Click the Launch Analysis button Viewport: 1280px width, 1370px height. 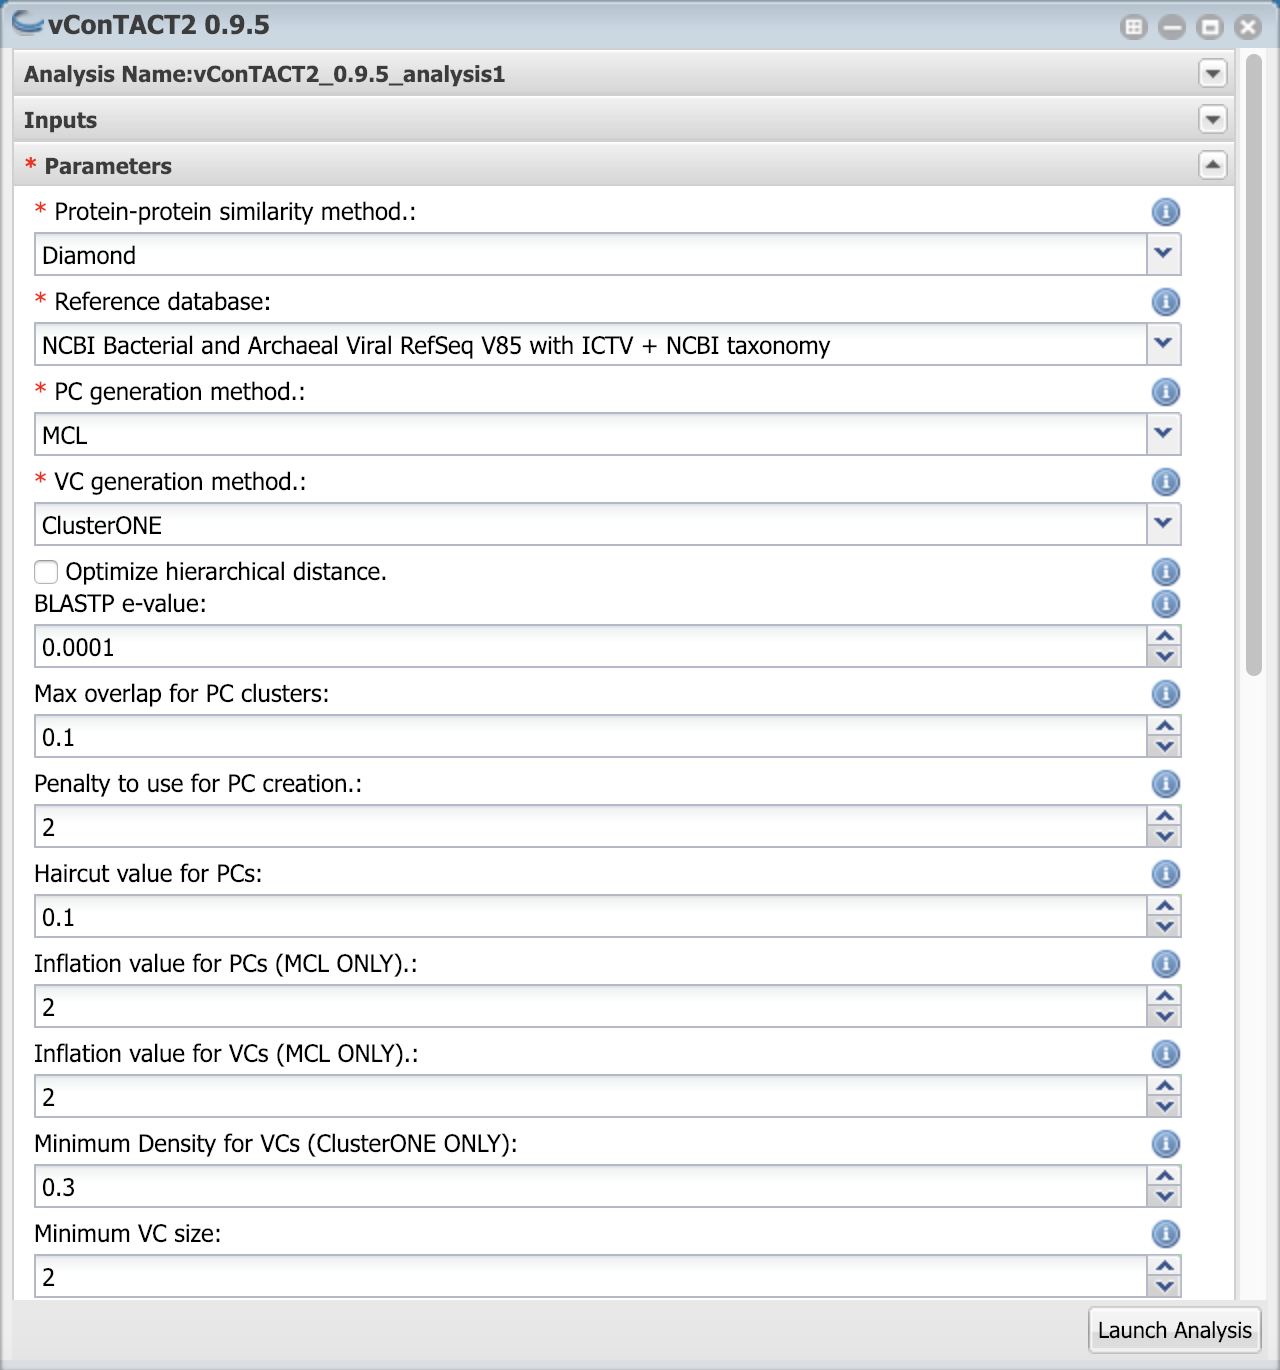click(1175, 1330)
